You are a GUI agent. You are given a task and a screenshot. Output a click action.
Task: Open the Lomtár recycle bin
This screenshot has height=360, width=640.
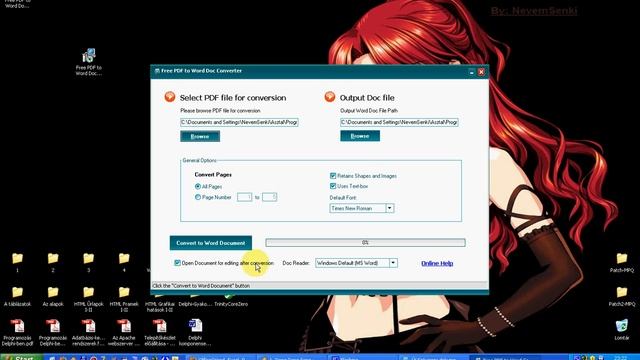point(622,330)
